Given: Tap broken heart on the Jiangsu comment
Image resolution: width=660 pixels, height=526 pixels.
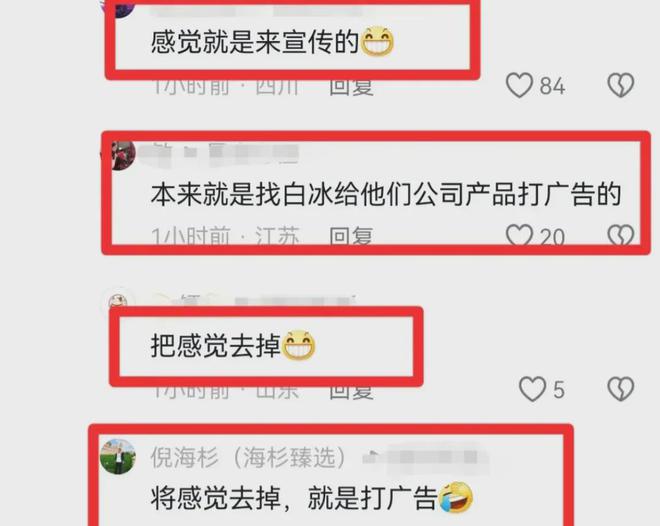Looking at the screenshot, I should [x=621, y=235].
